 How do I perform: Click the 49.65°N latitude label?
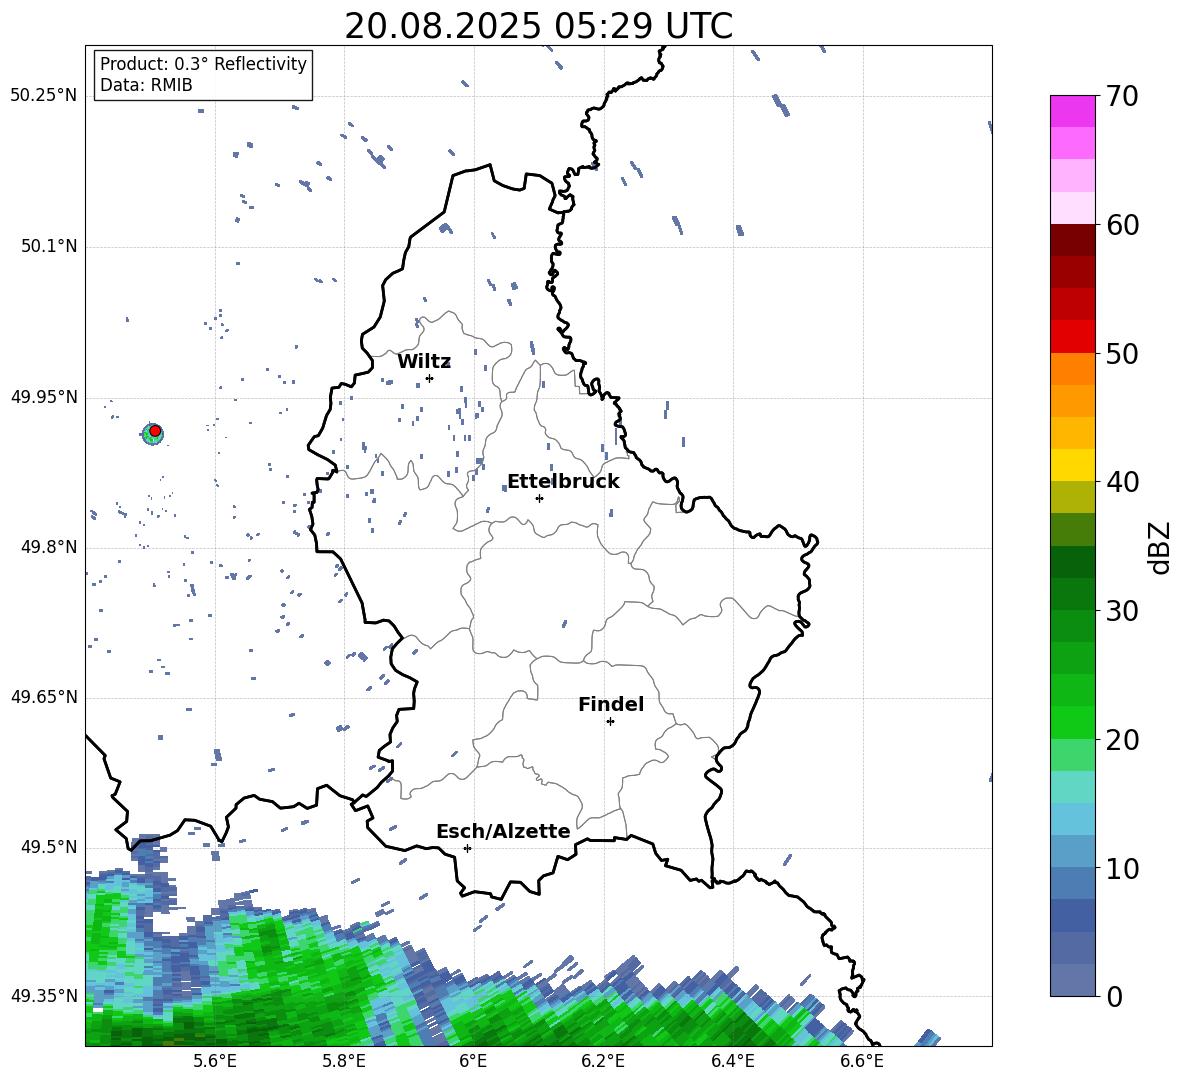click(x=44, y=697)
